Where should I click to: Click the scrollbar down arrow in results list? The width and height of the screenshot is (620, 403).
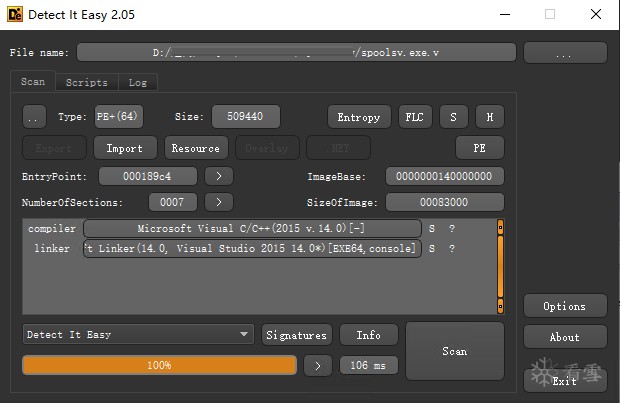(x=500, y=306)
